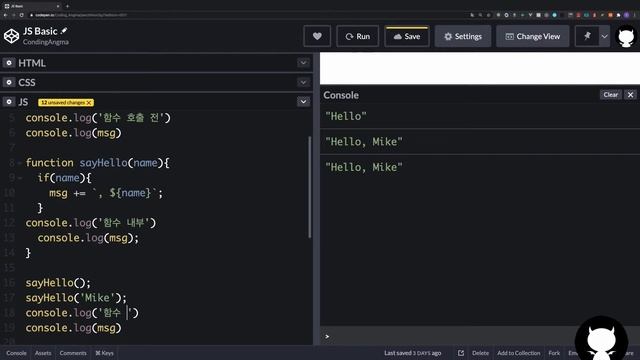Click the CodePen logo icon
This screenshot has height=360, width=640.
pyautogui.click(x=11, y=36)
